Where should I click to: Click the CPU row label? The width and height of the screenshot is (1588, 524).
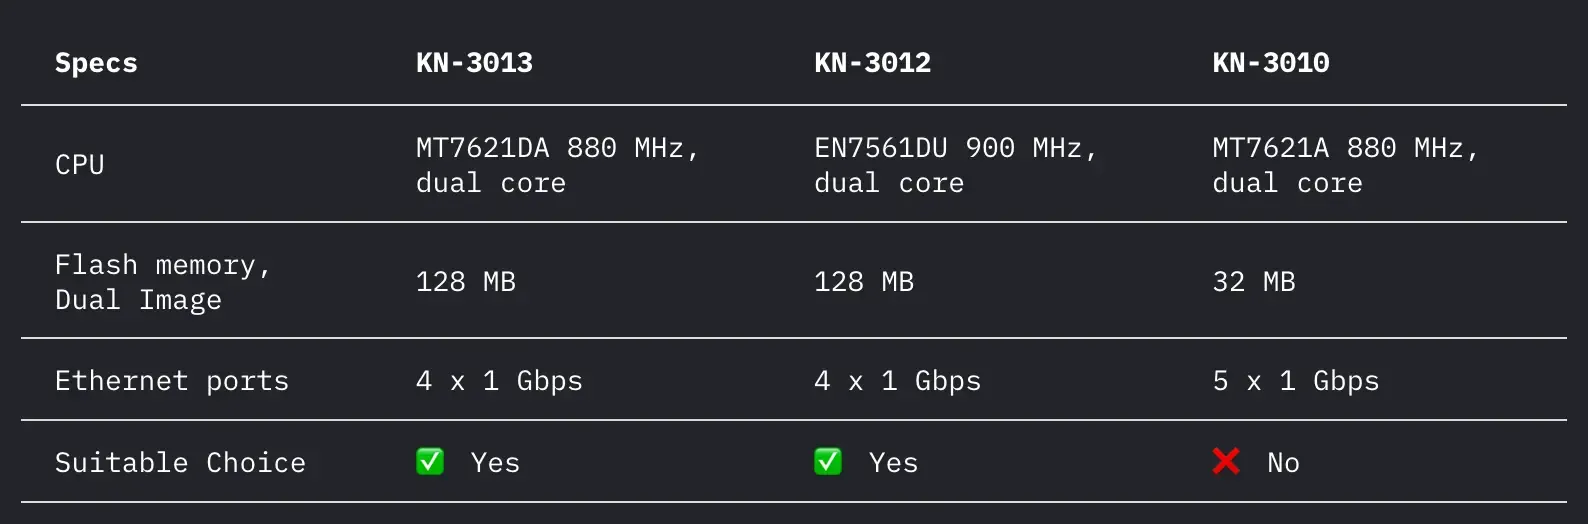coord(80,165)
